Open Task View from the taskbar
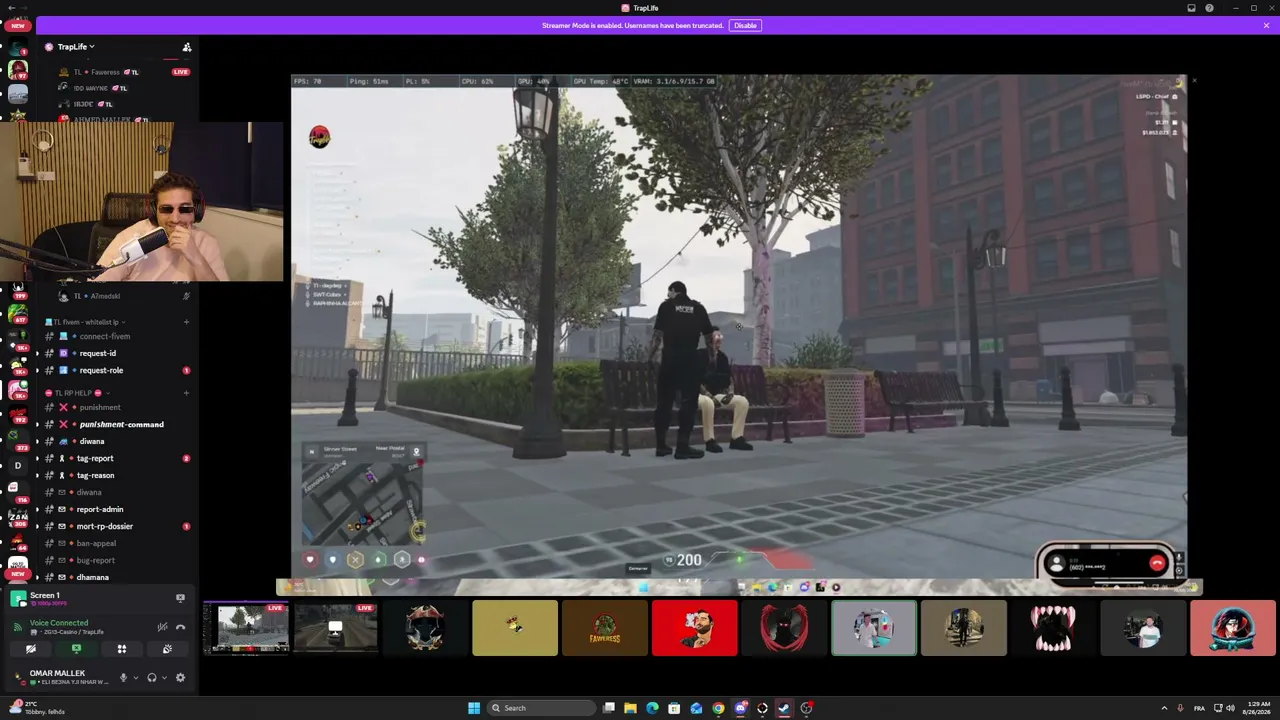 tap(608, 708)
